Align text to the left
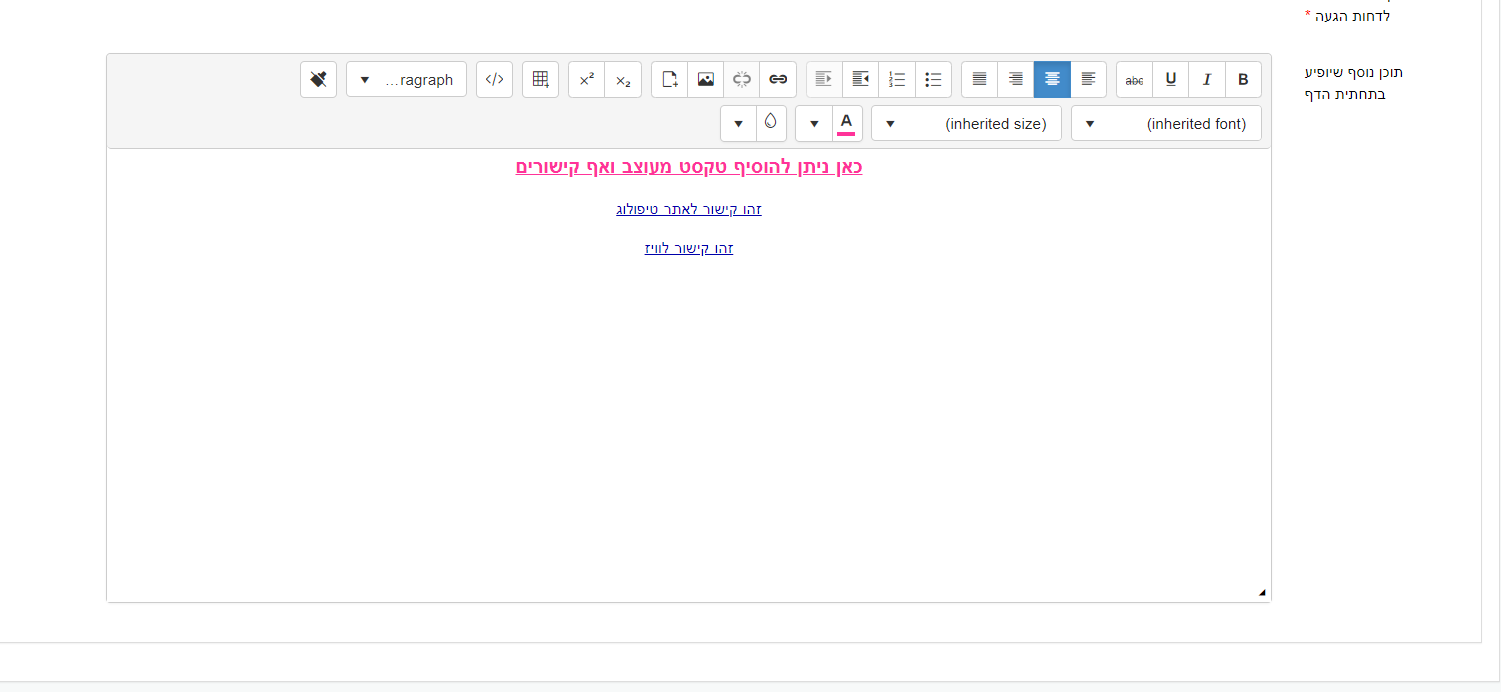1501x692 pixels. click(1088, 79)
